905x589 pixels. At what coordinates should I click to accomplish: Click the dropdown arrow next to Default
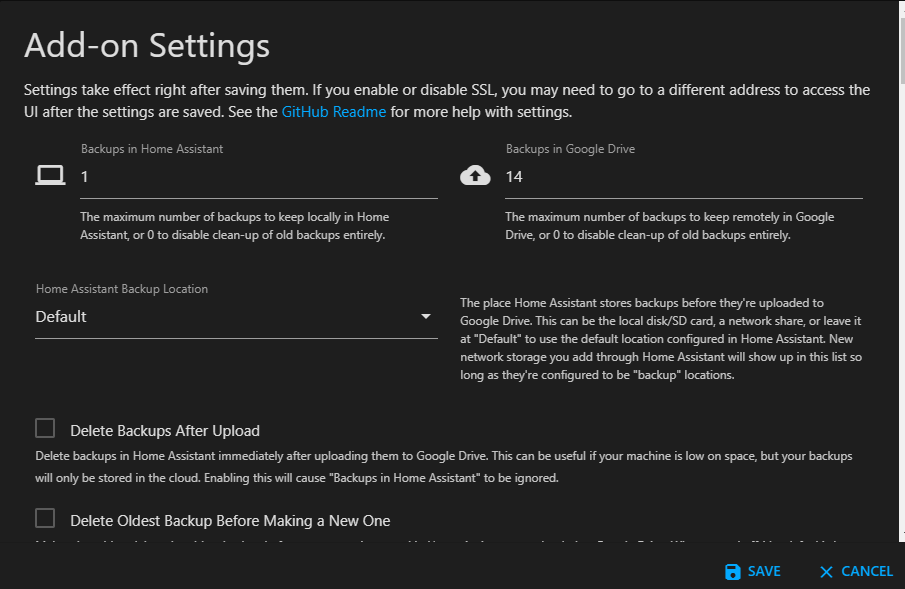click(425, 316)
